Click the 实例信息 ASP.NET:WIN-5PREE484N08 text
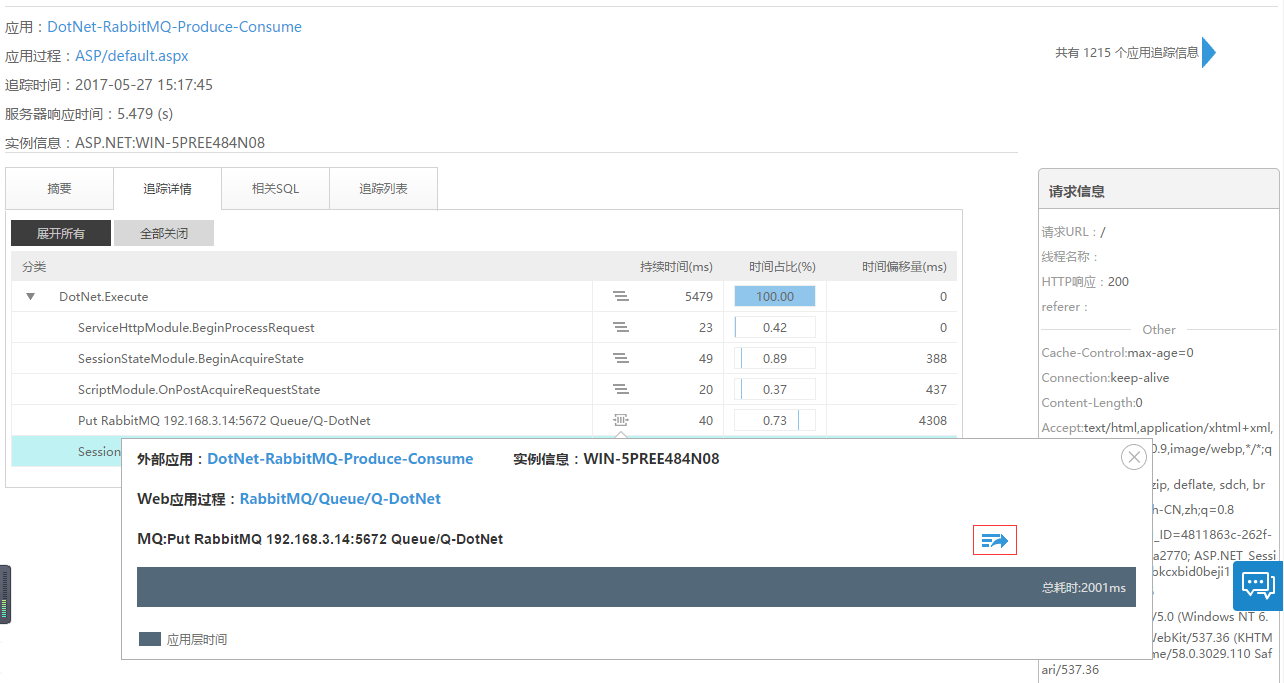 135,143
